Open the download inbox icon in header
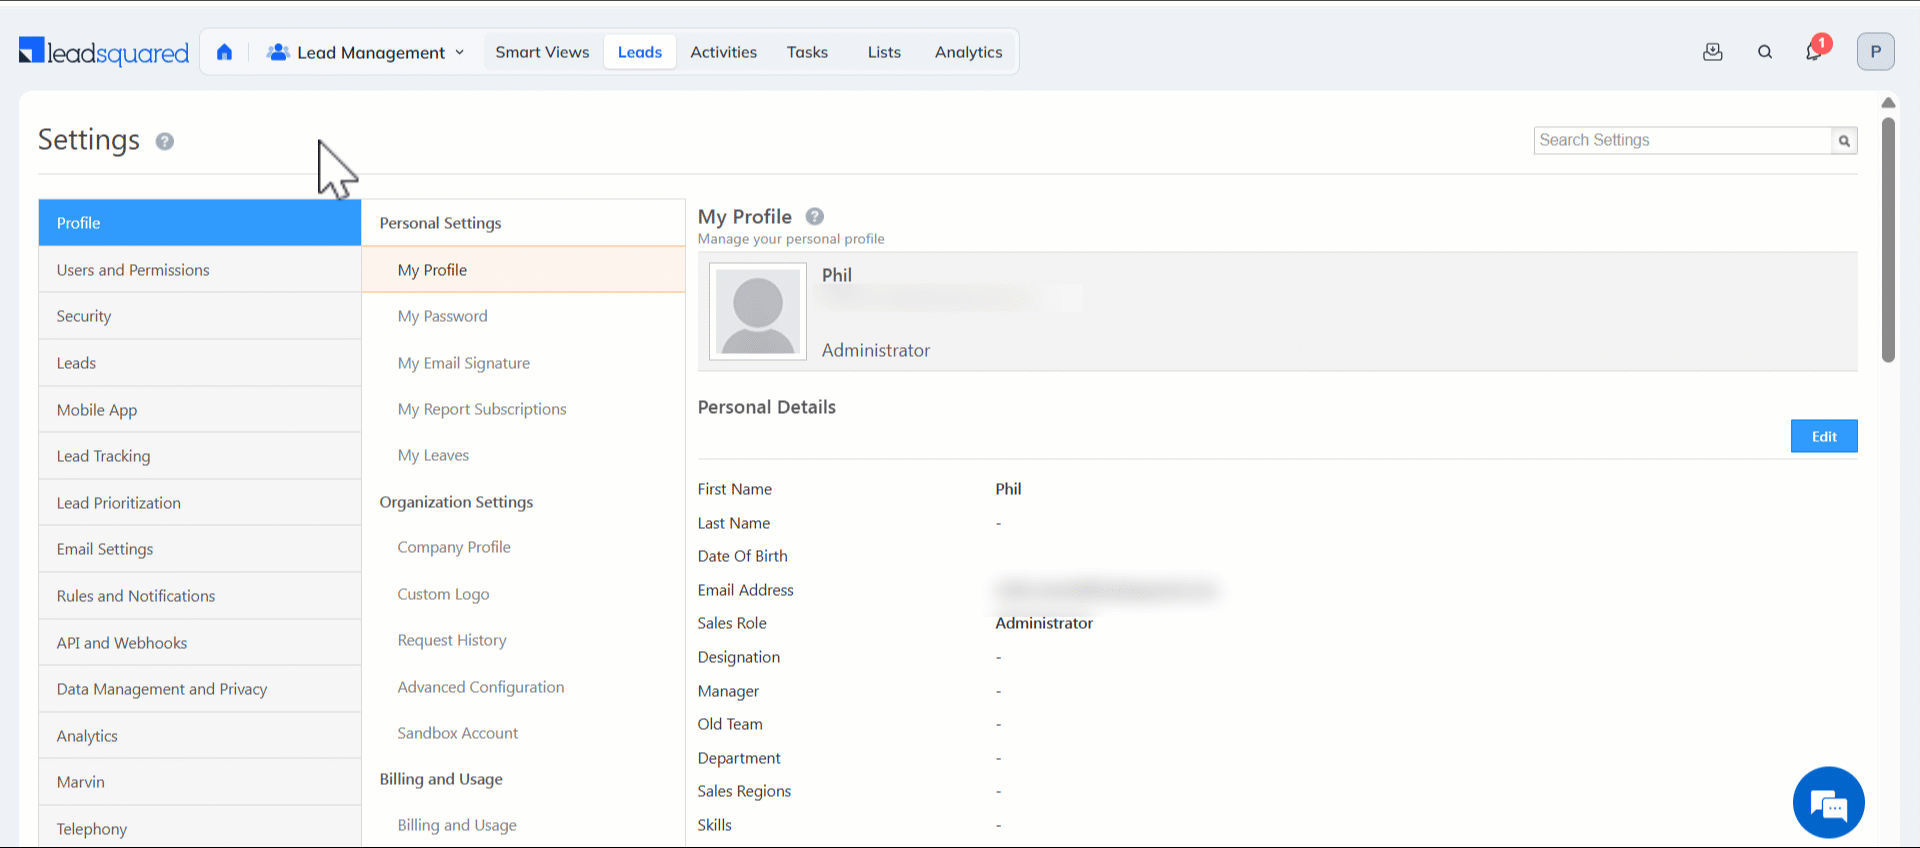1920x848 pixels. [1713, 52]
